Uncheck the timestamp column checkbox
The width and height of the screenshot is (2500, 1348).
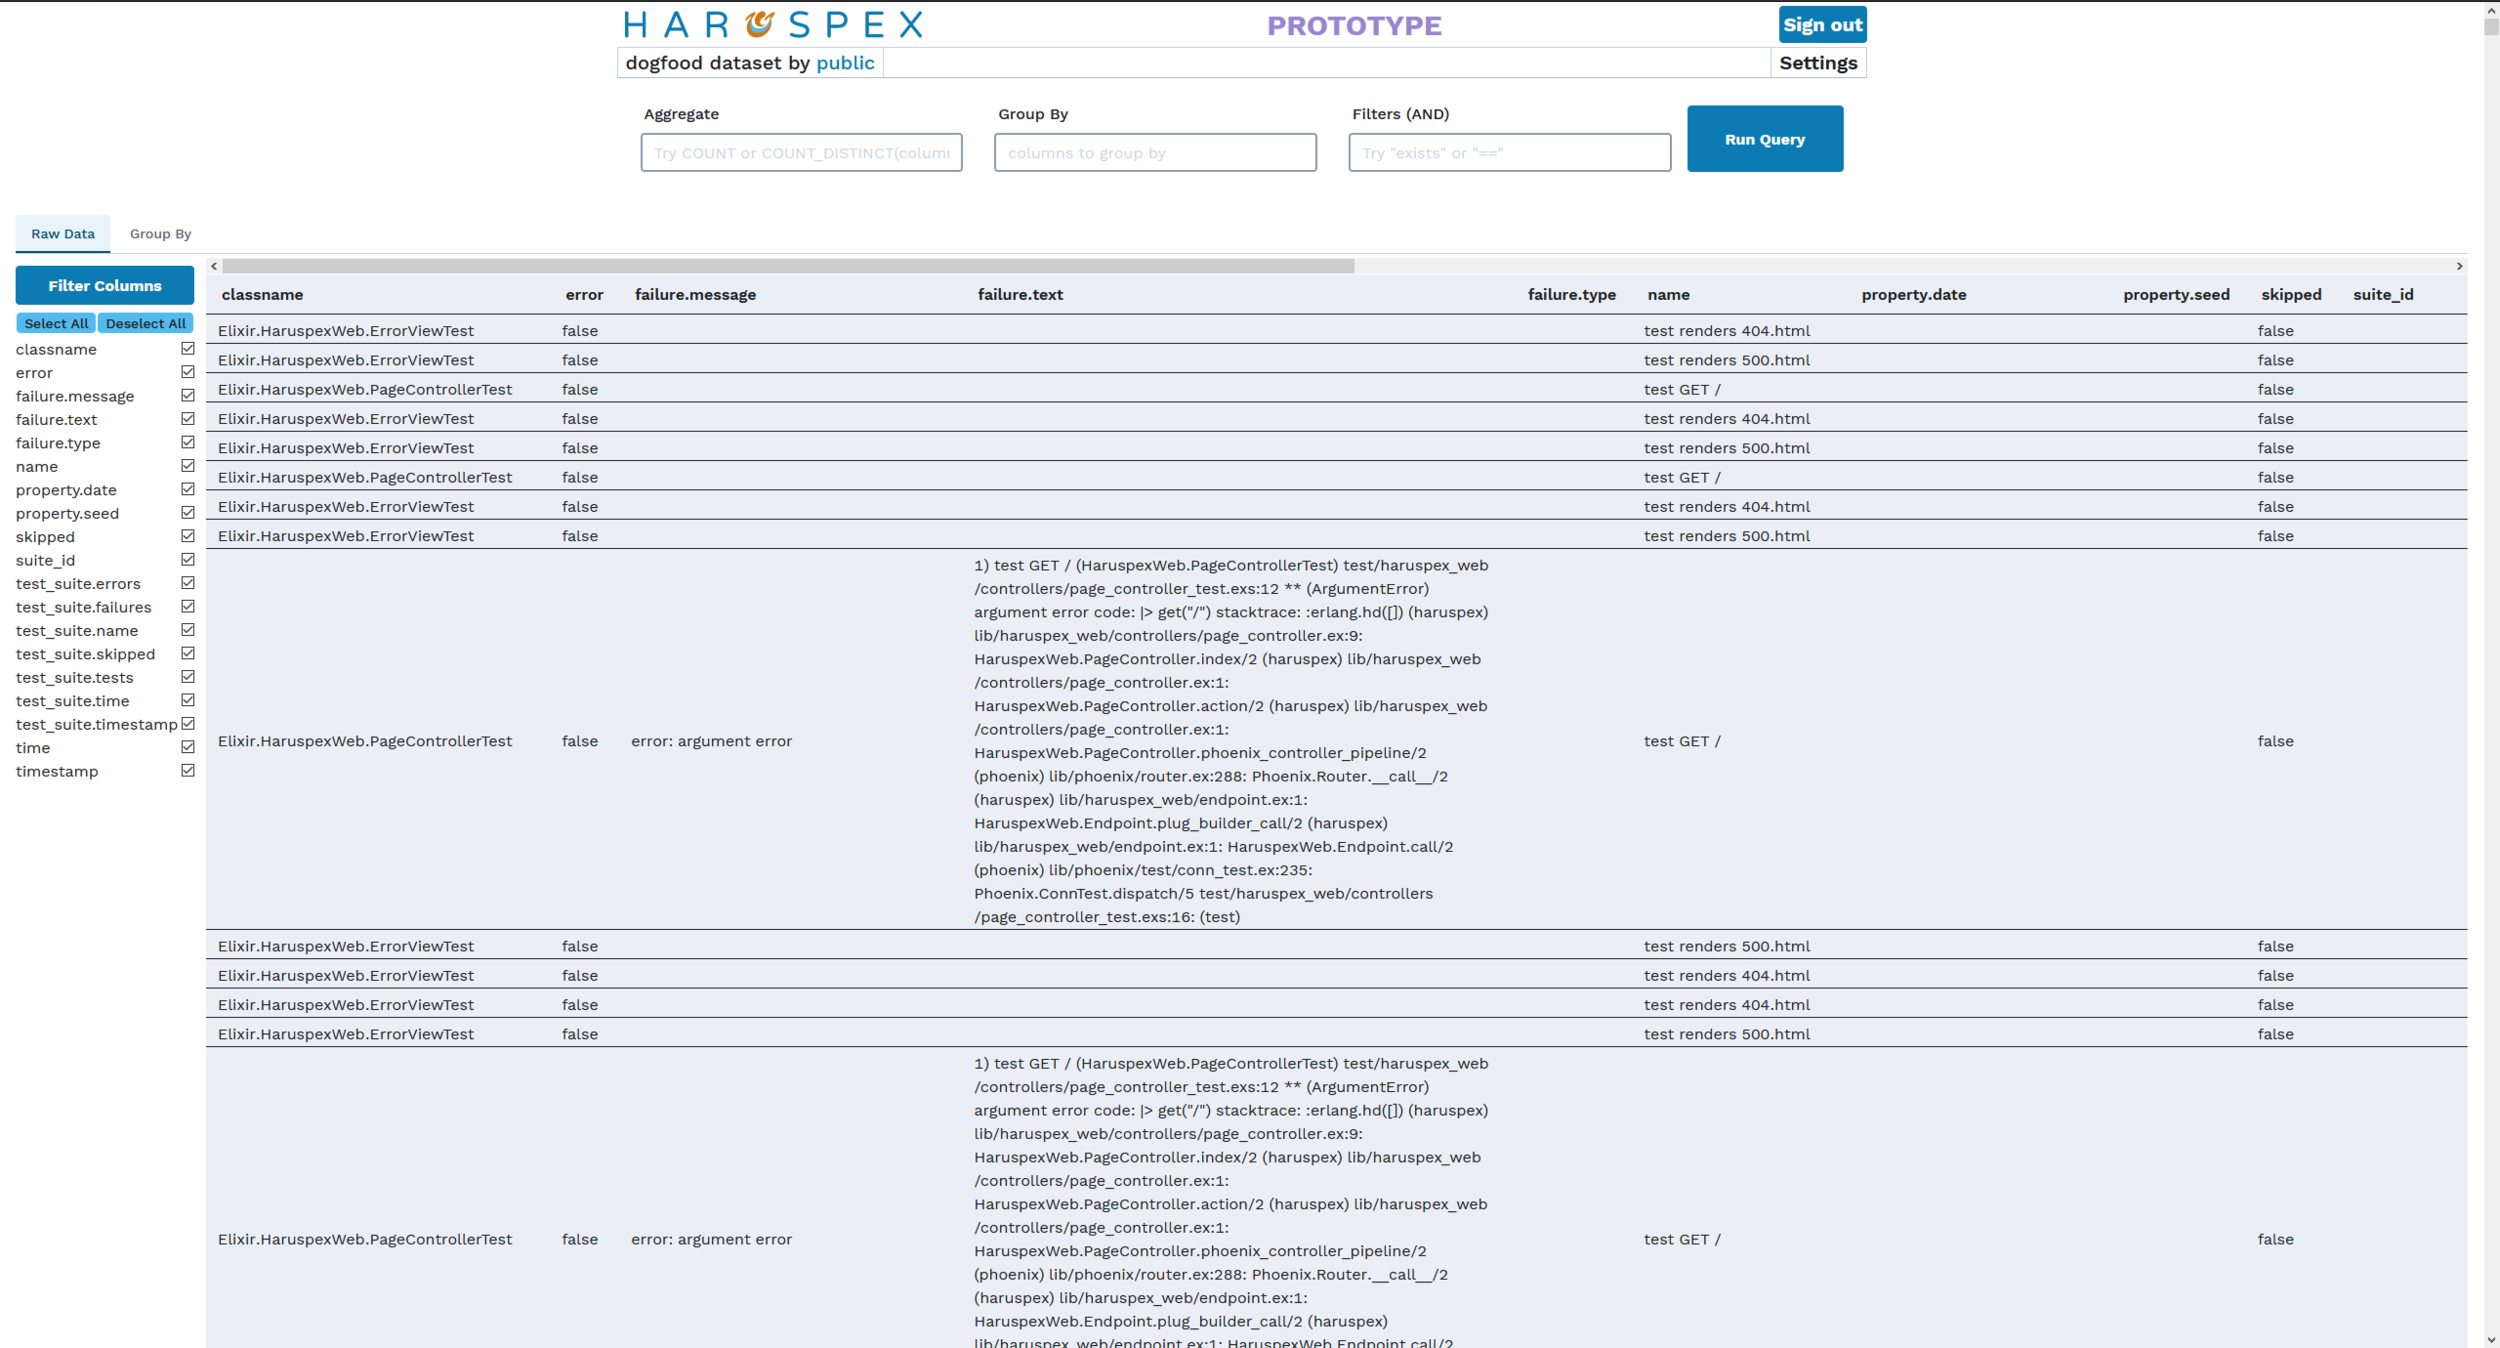click(187, 771)
